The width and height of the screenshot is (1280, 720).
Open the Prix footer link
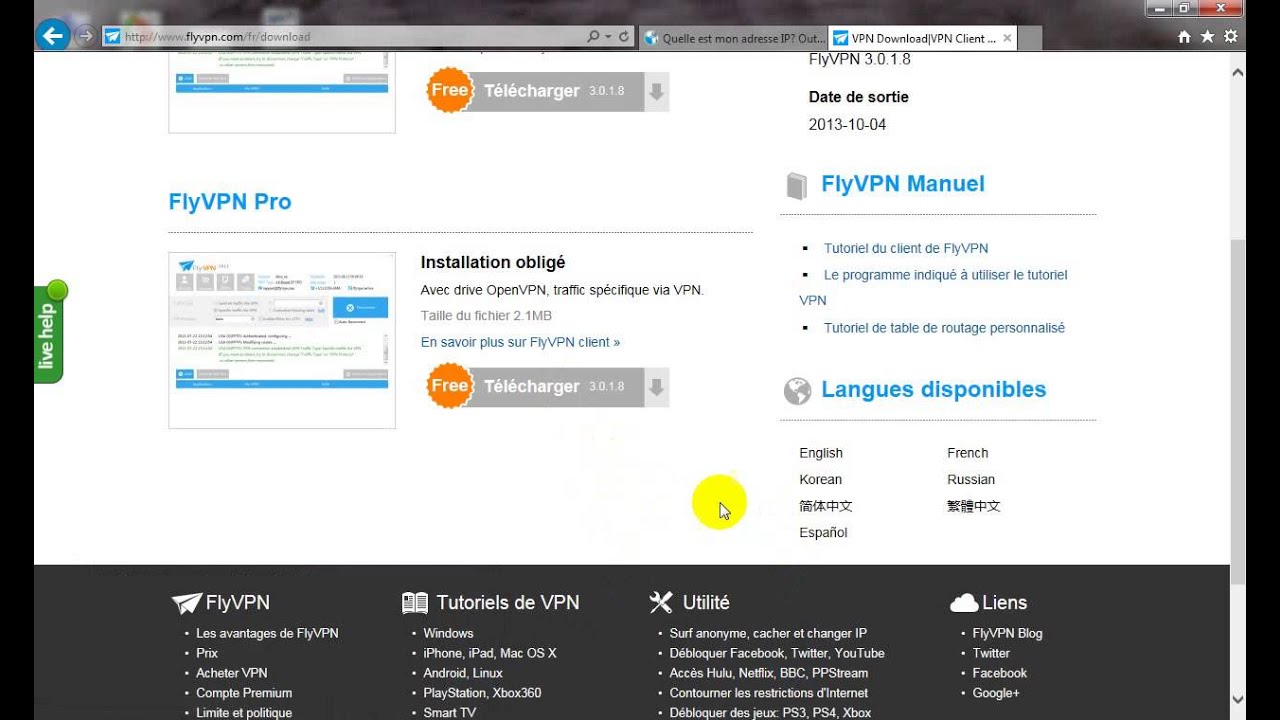click(207, 653)
